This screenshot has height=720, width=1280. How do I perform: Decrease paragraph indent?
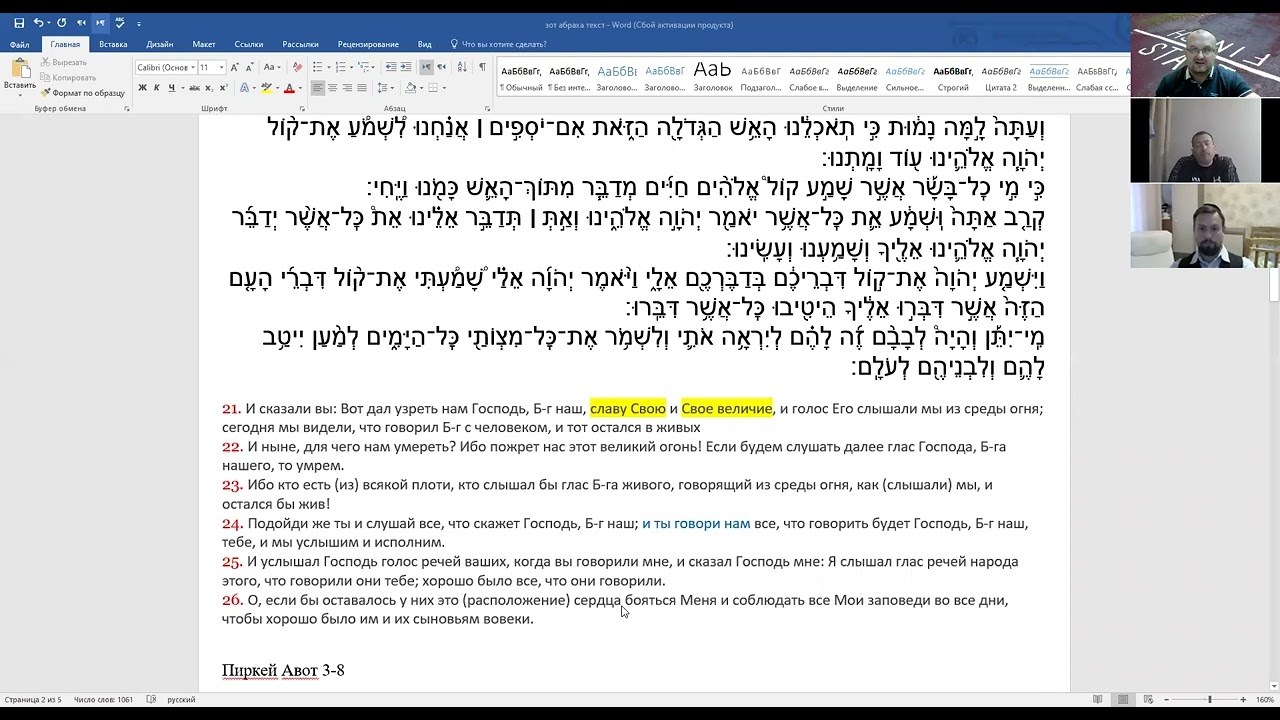coord(391,67)
